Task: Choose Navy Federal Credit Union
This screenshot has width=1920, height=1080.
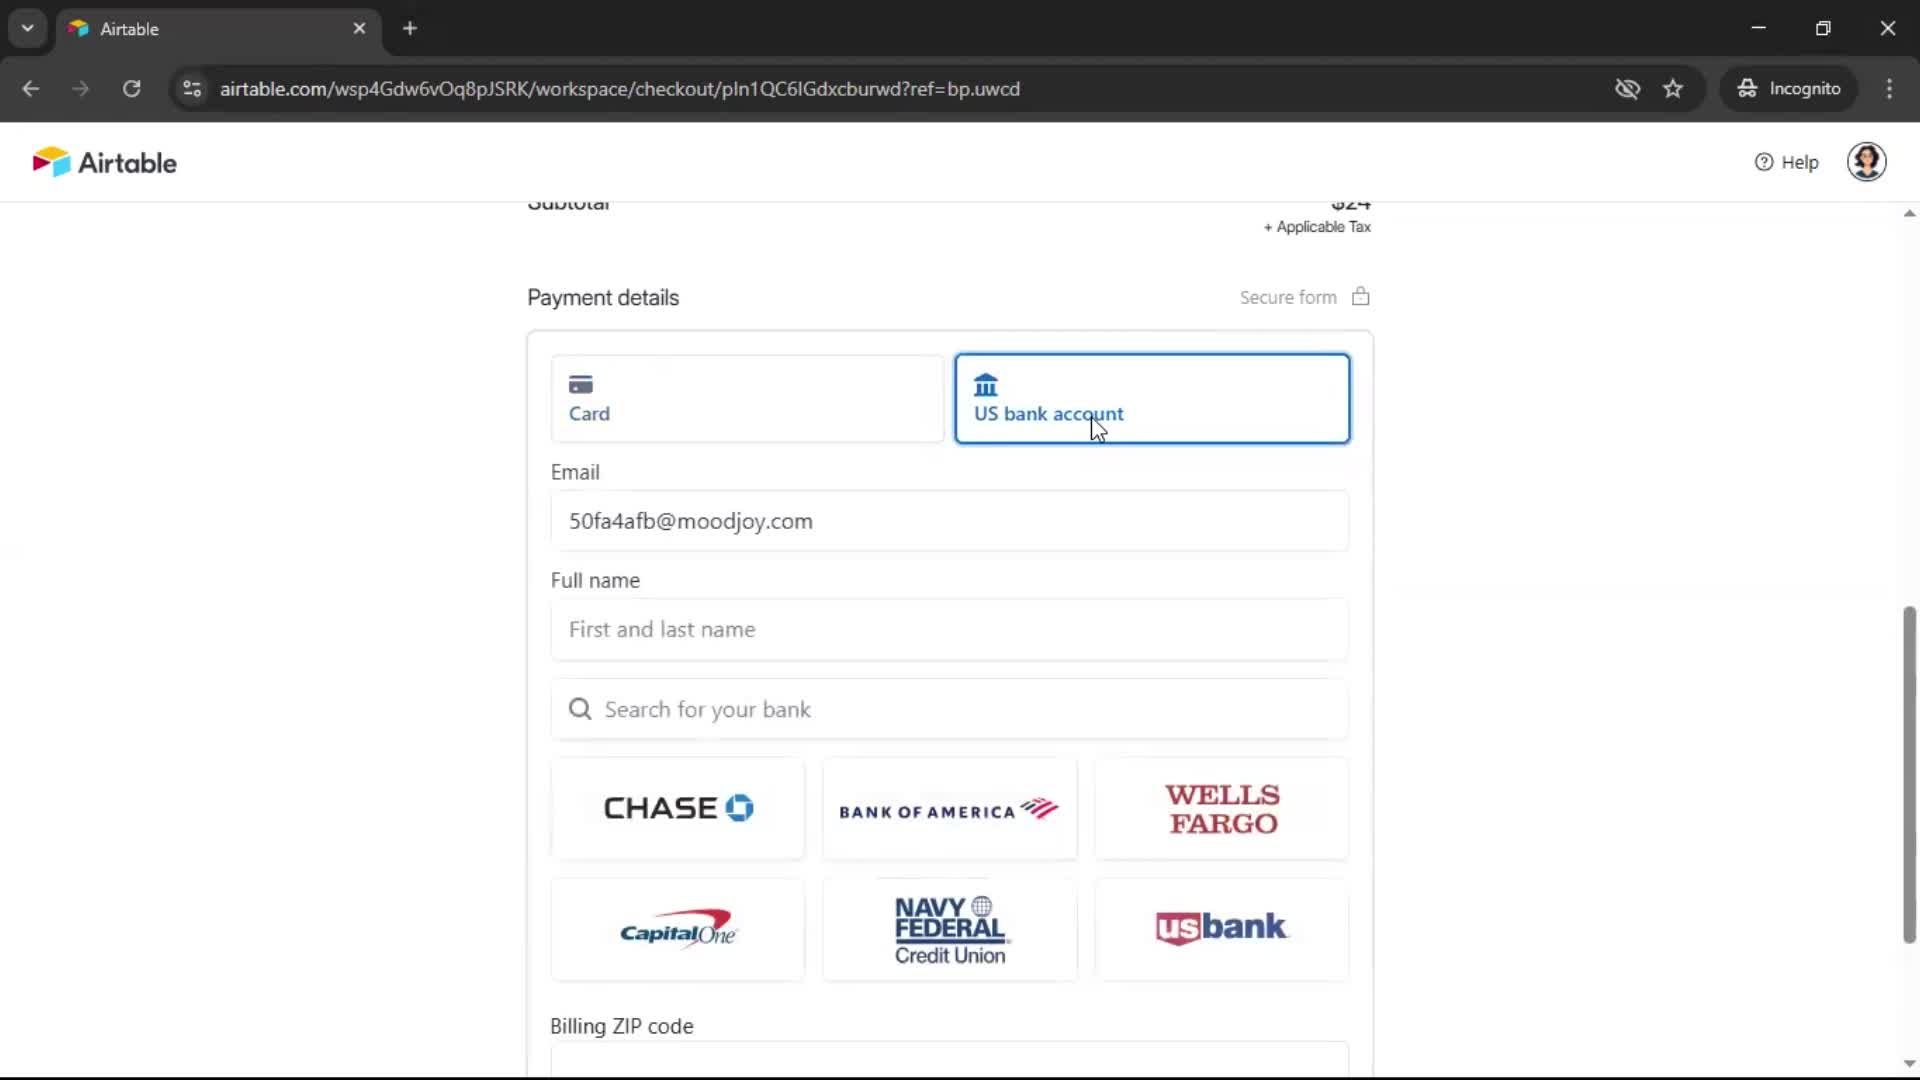Action: point(949,929)
